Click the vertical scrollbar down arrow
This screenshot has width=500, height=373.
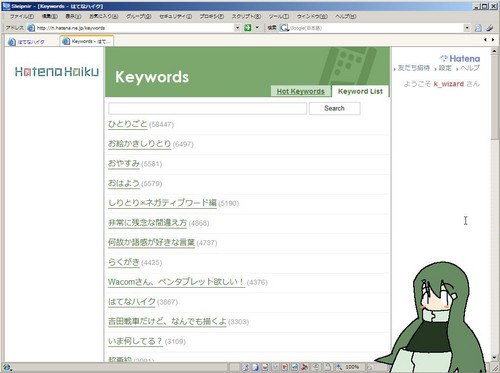[x=494, y=358]
